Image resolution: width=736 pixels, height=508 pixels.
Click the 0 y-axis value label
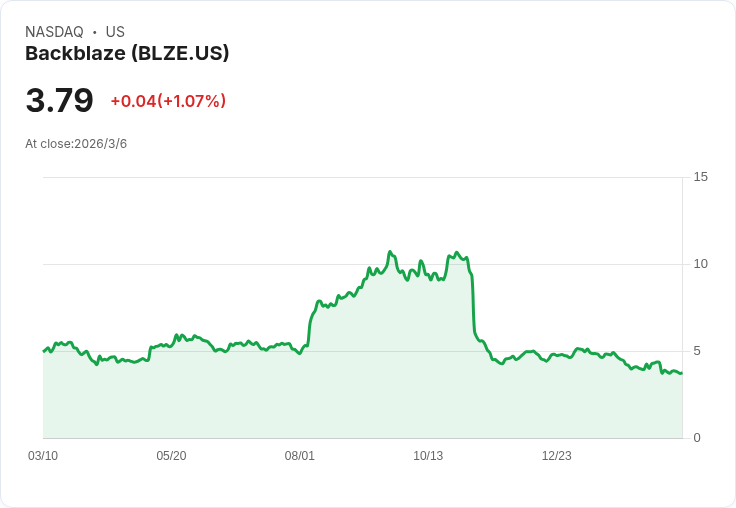pos(697,438)
